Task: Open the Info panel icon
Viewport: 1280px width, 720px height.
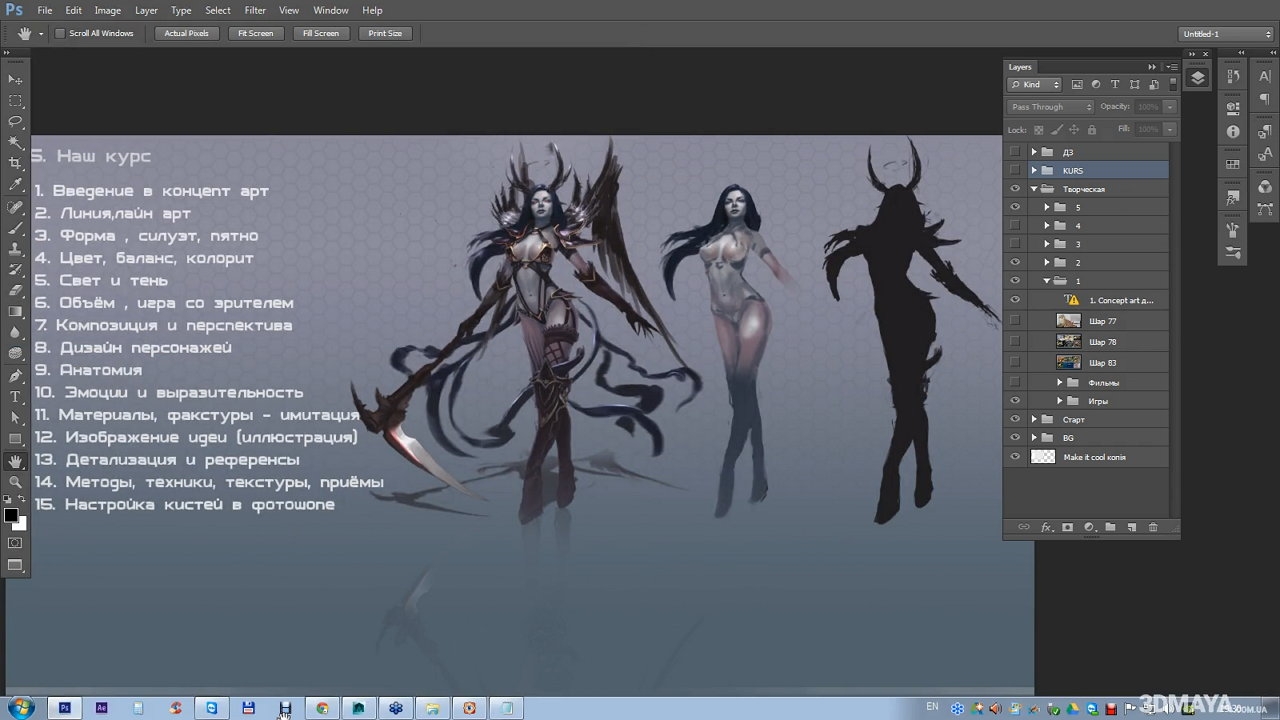Action: point(1233,131)
